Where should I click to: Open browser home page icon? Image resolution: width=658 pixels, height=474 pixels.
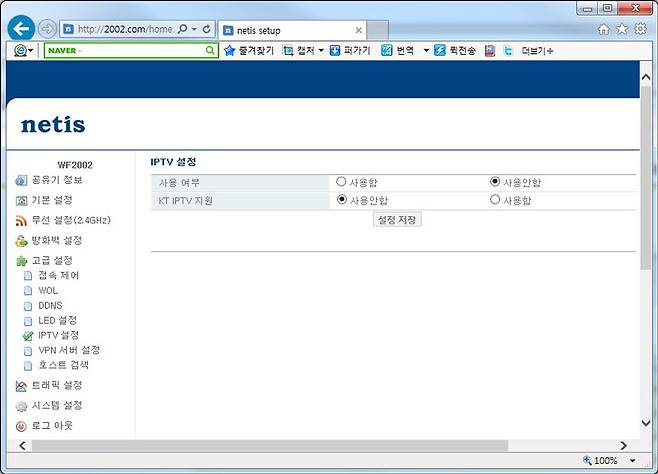point(603,29)
